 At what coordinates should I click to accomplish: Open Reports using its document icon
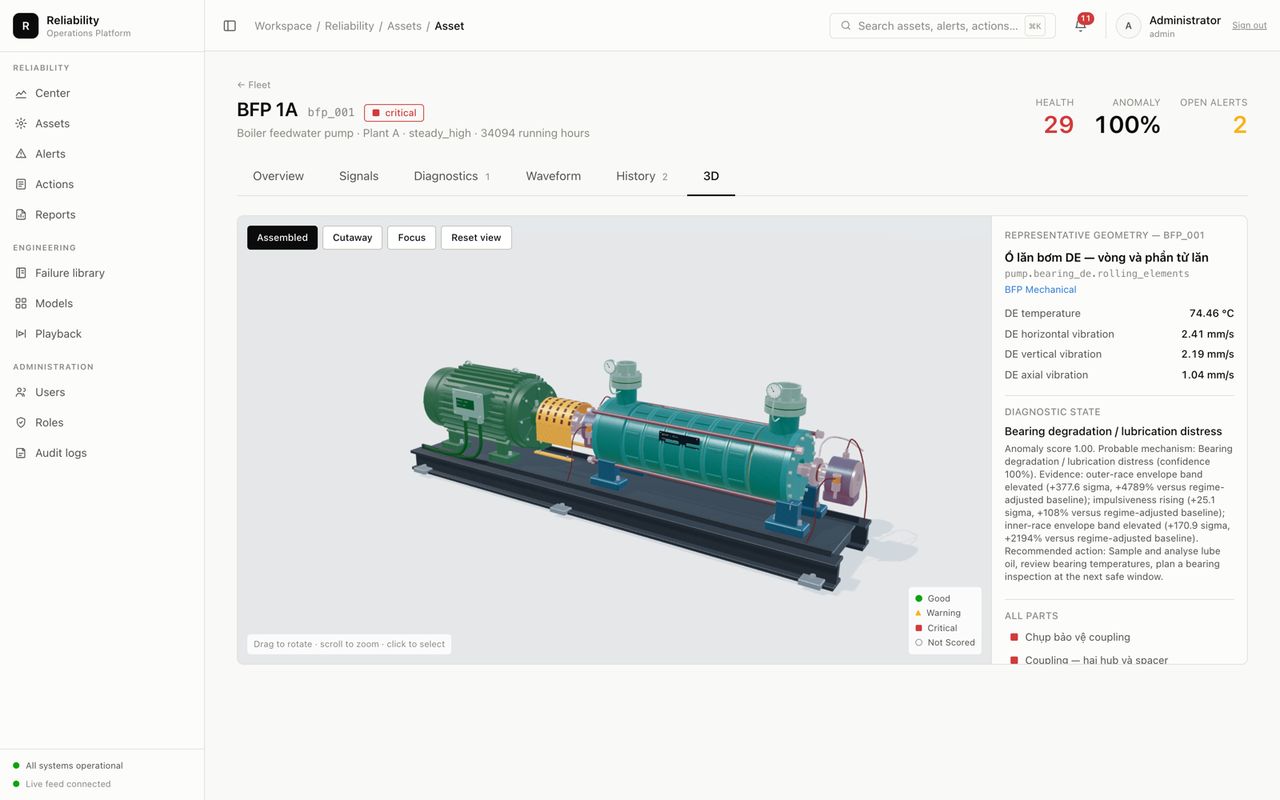tap(21, 214)
